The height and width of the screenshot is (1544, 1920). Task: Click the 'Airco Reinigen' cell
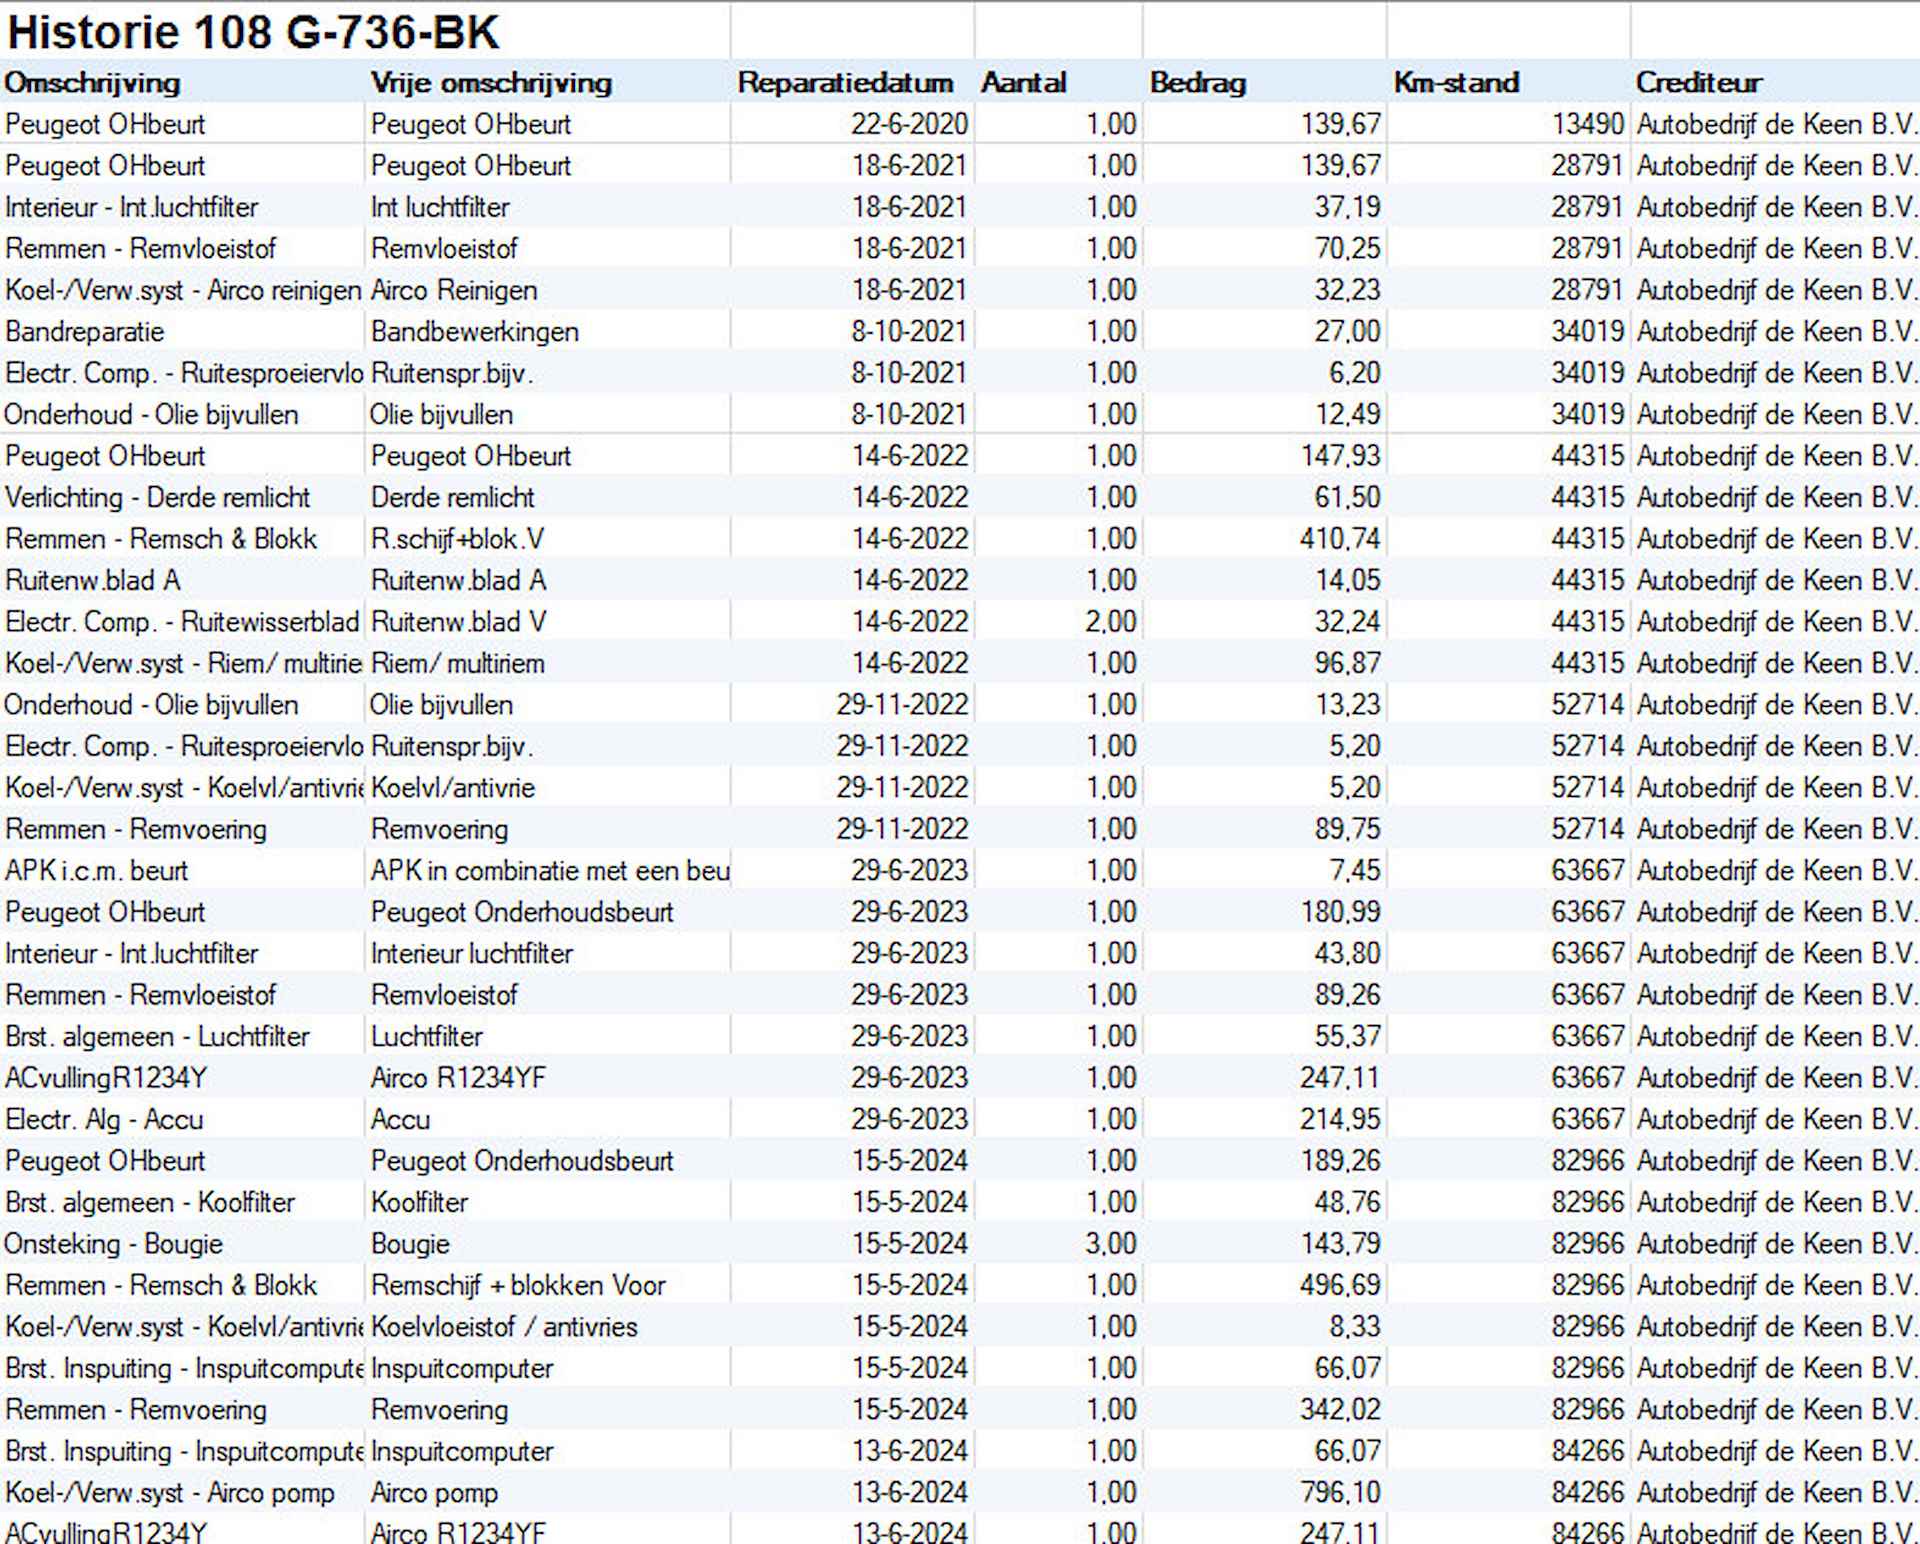(454, 290)
